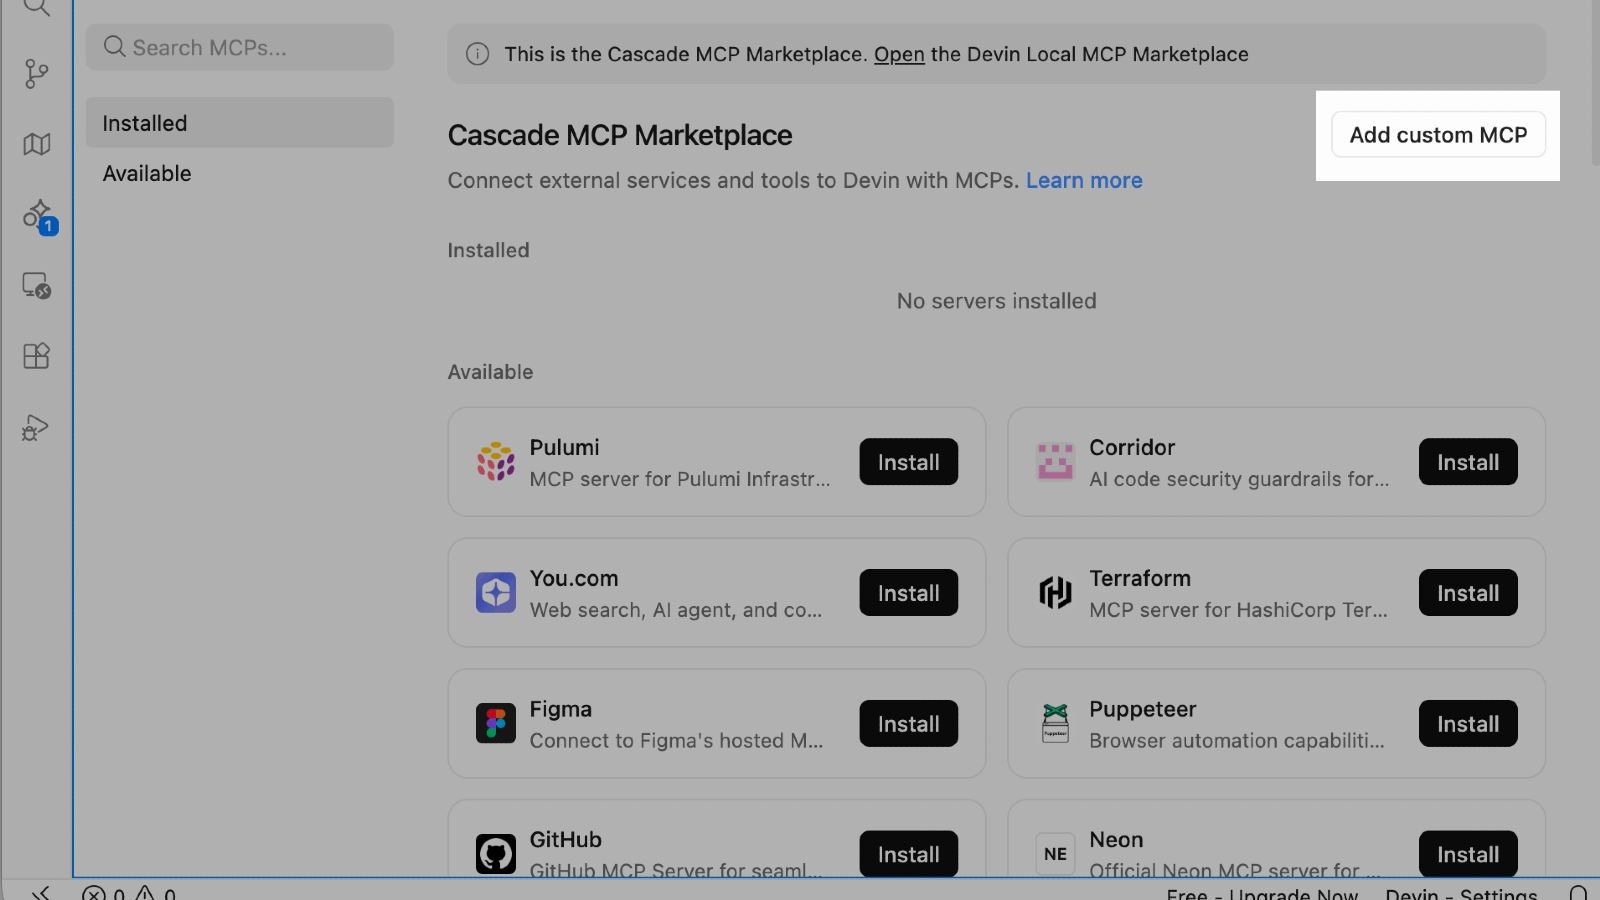1600x900 pixels.
Task: Click the GitHub logo icon
Action: pos(496,854)
